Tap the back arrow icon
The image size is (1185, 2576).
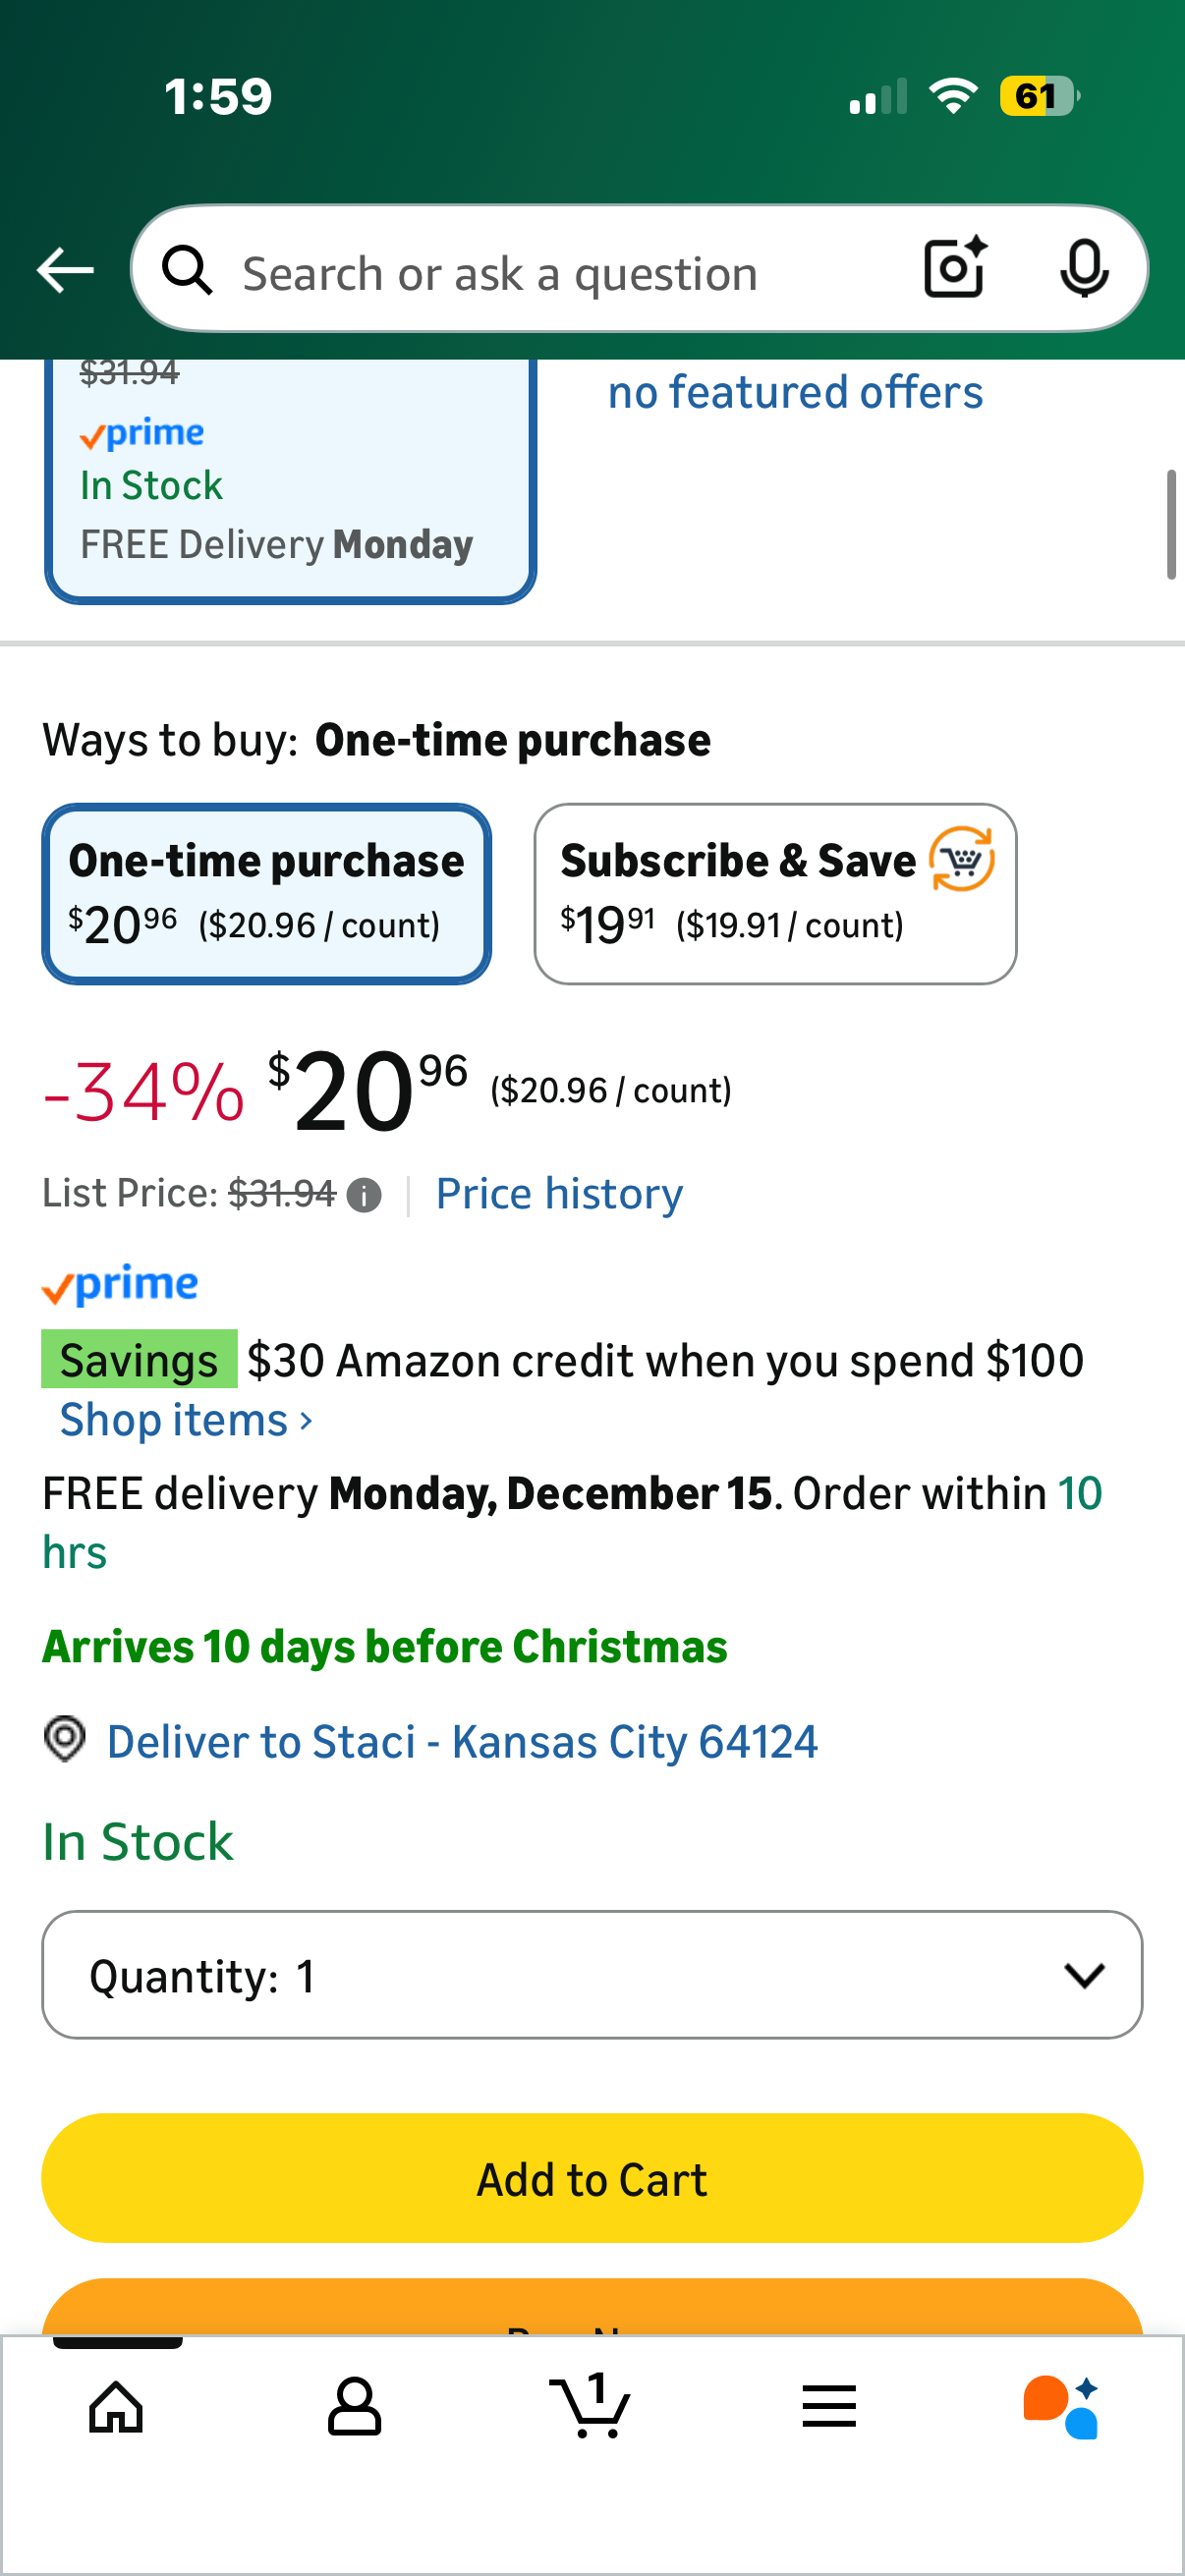tap(65, 270)
